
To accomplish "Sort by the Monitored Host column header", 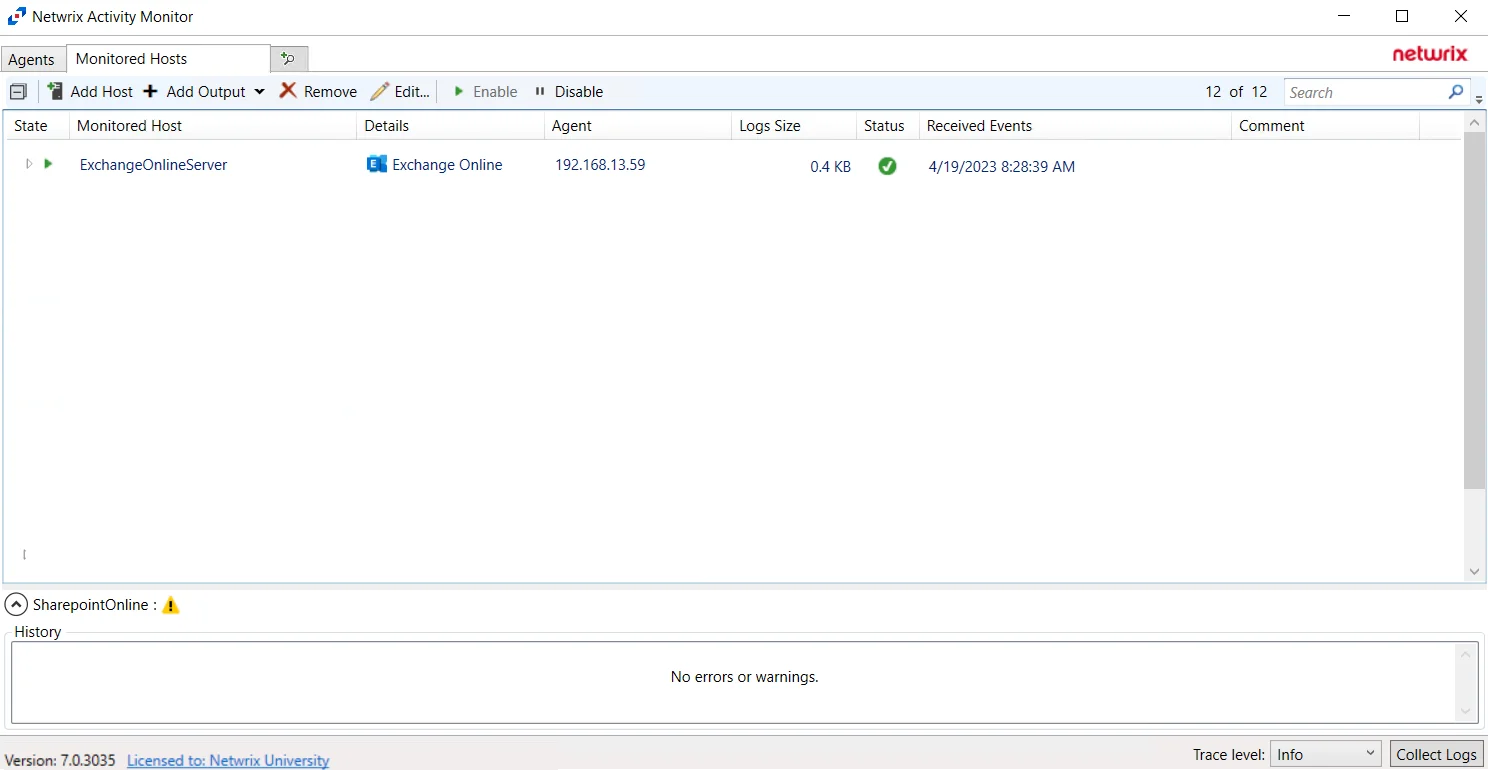I will coord(212,126).
